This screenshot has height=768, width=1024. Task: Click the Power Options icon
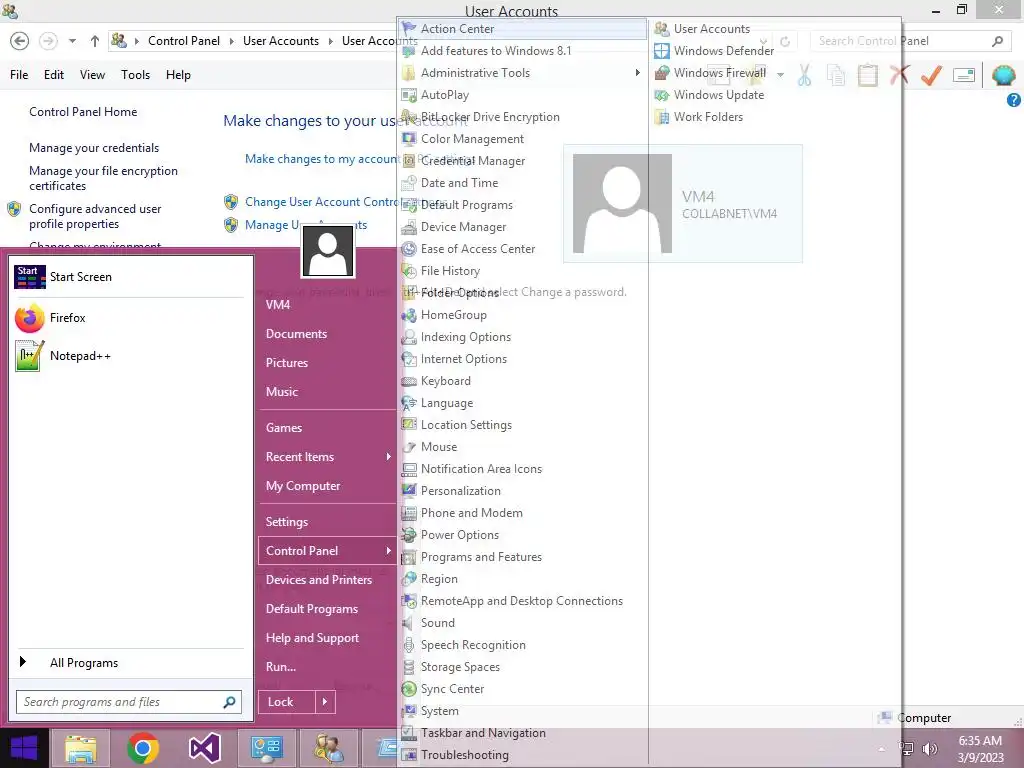point(409,535)
